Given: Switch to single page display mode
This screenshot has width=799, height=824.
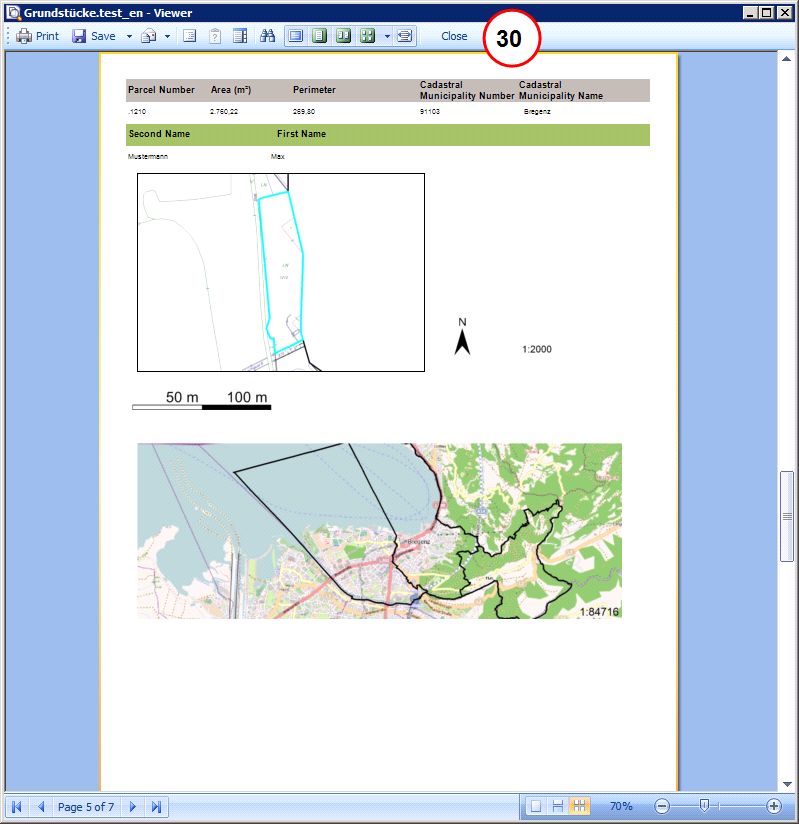Looking at the screenshot, I should (536, 806).
